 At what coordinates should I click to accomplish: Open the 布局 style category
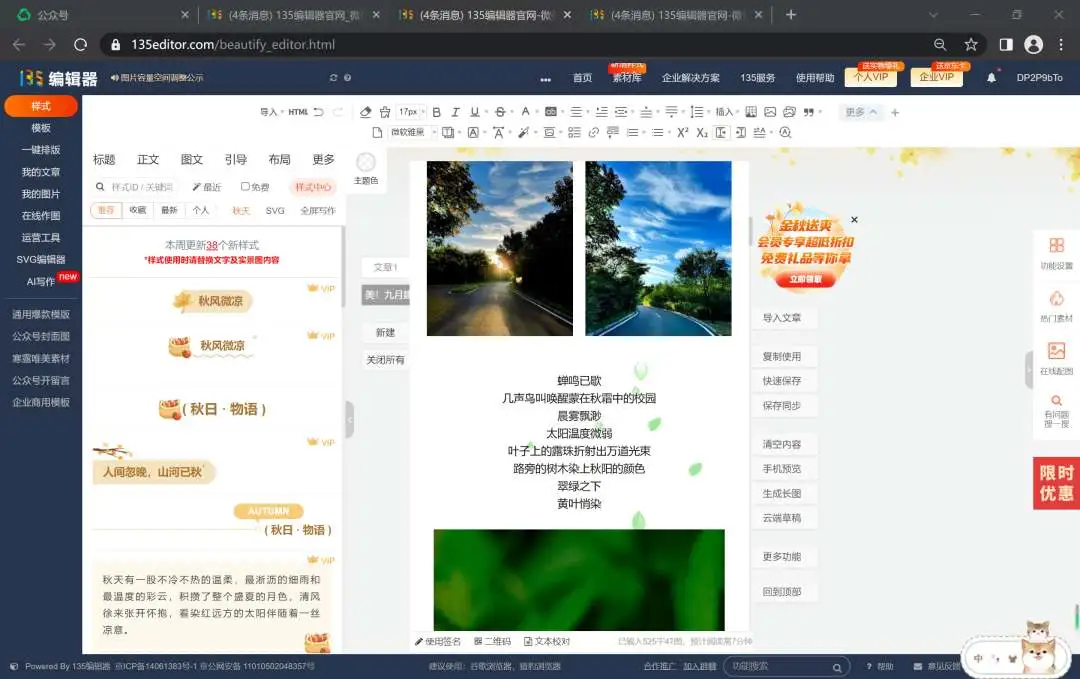(279, 160)
